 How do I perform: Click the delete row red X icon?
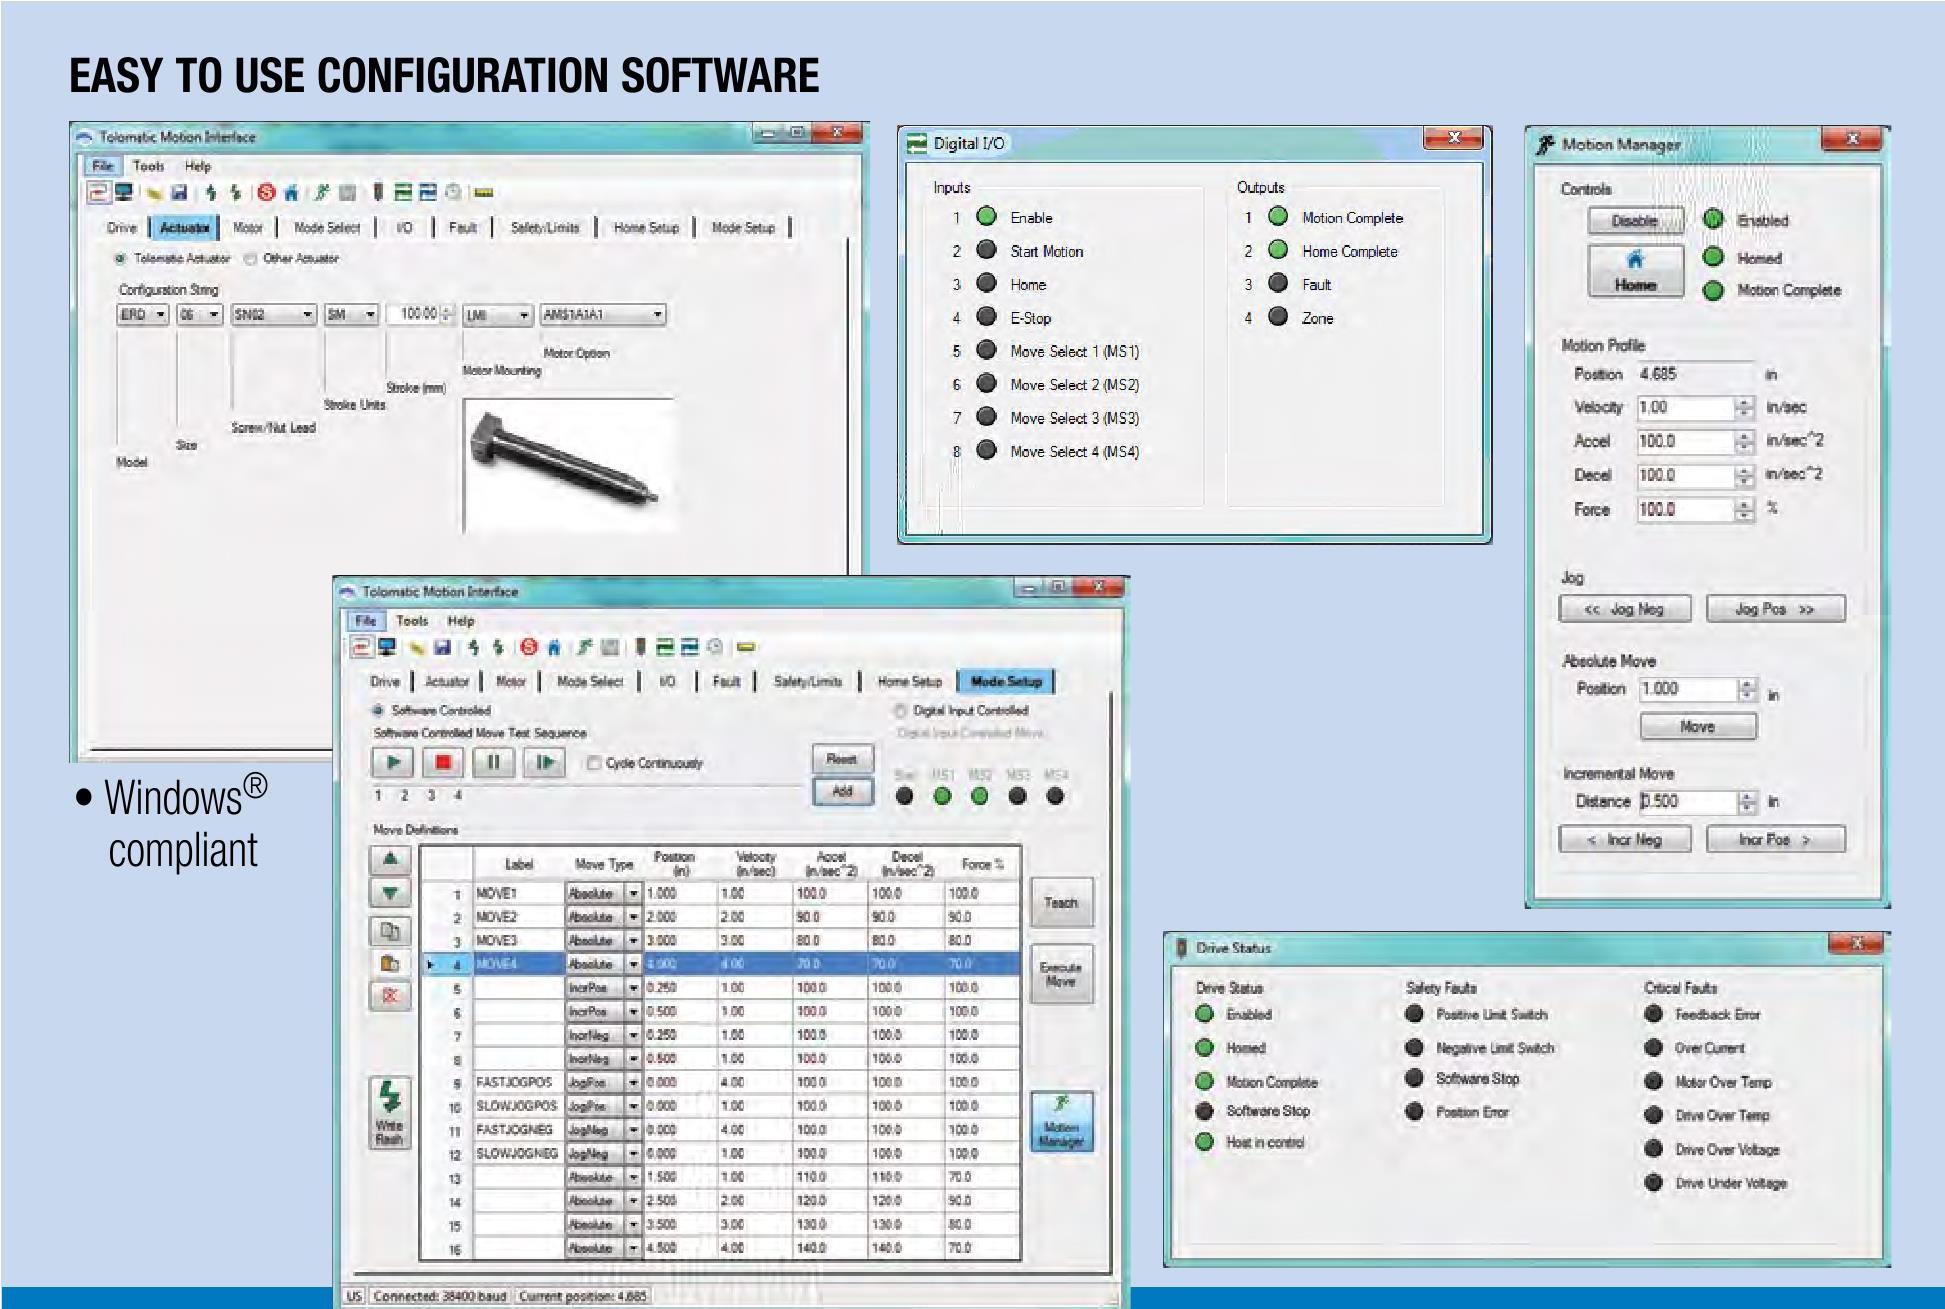(x=390, y=995)
